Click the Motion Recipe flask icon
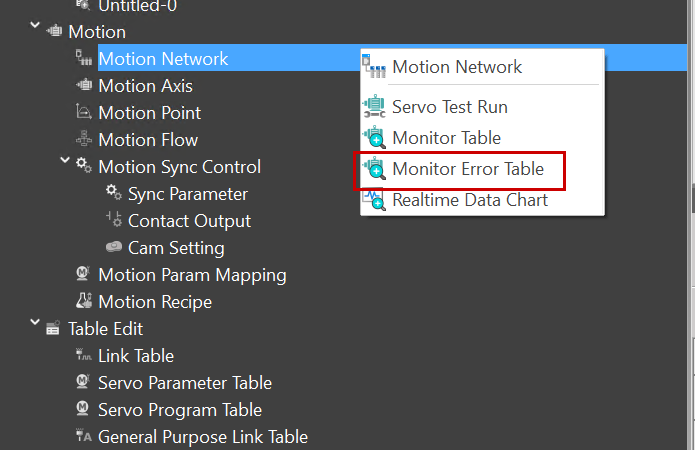 point(84,302)
